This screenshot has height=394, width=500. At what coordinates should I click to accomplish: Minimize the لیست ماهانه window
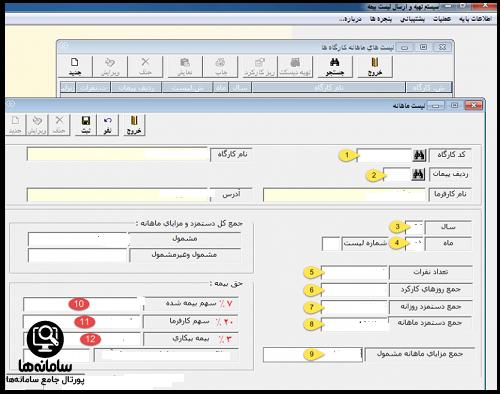(436, 105)
